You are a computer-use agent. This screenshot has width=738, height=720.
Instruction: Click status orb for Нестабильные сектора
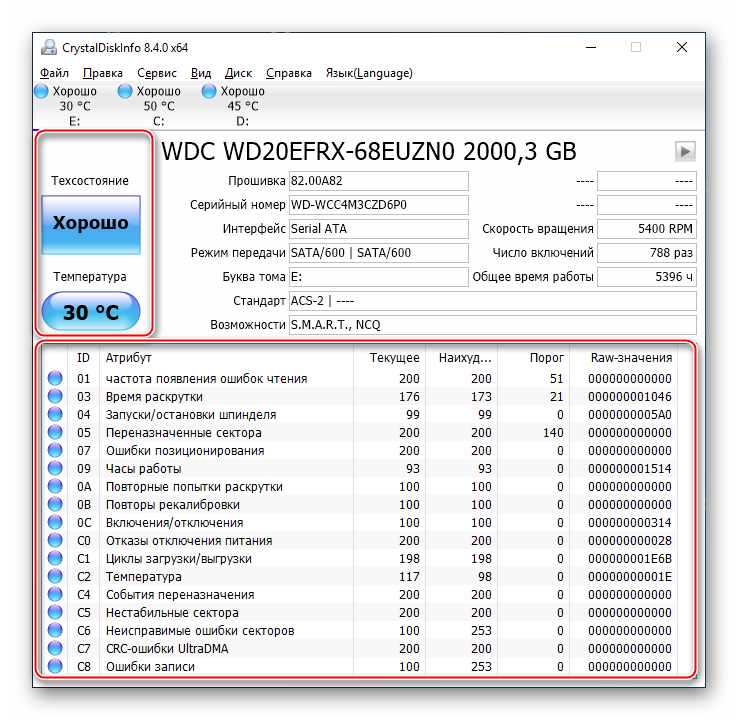55,612
